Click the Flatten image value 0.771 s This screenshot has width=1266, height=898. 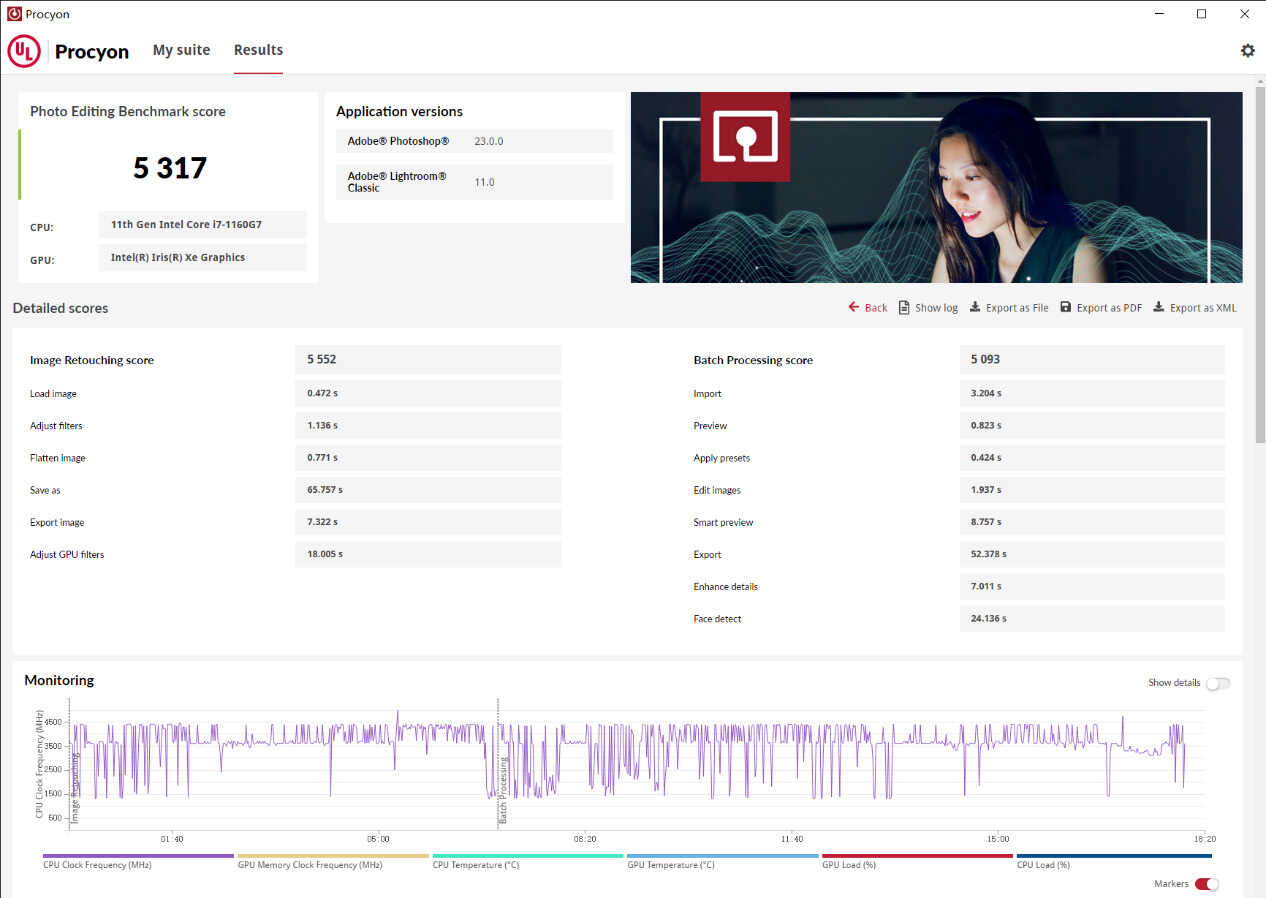(428, 457)
